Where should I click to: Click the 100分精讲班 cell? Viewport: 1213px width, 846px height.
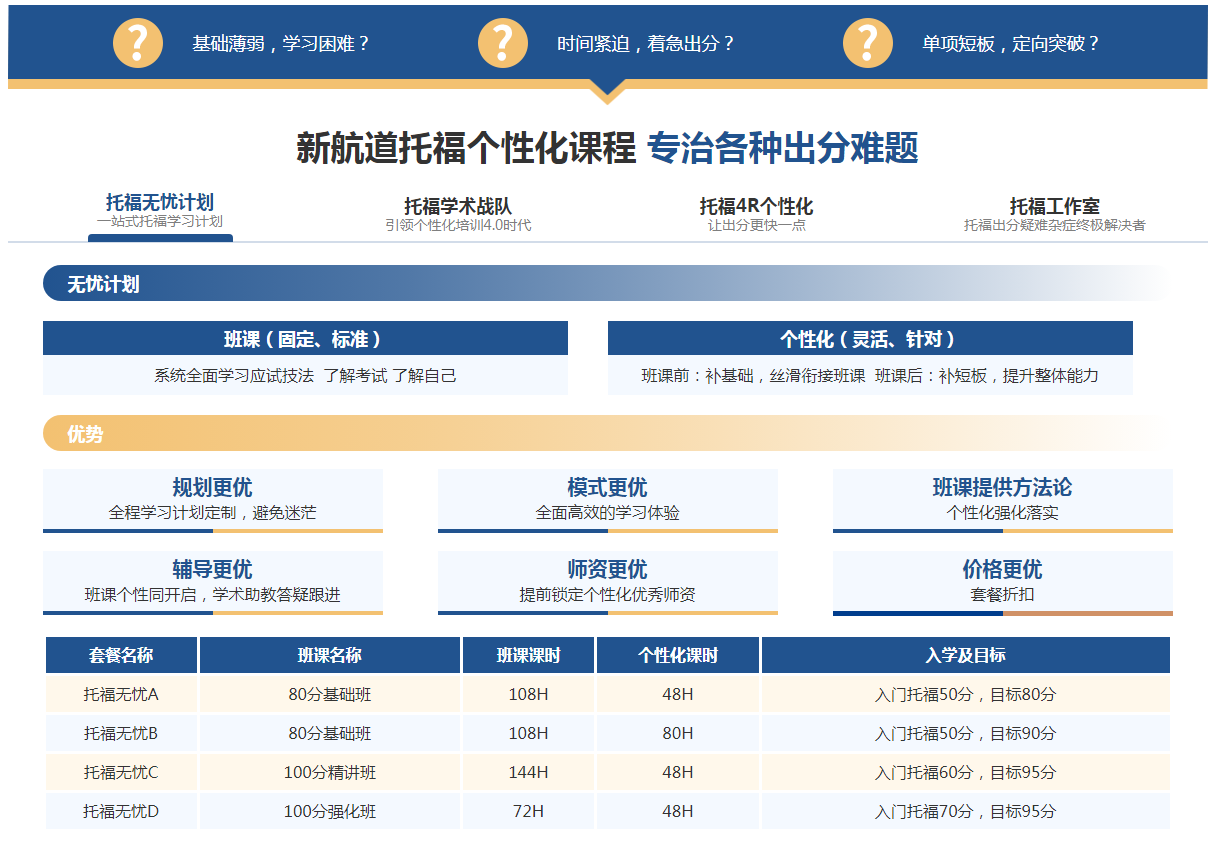(x=330, y=772)
